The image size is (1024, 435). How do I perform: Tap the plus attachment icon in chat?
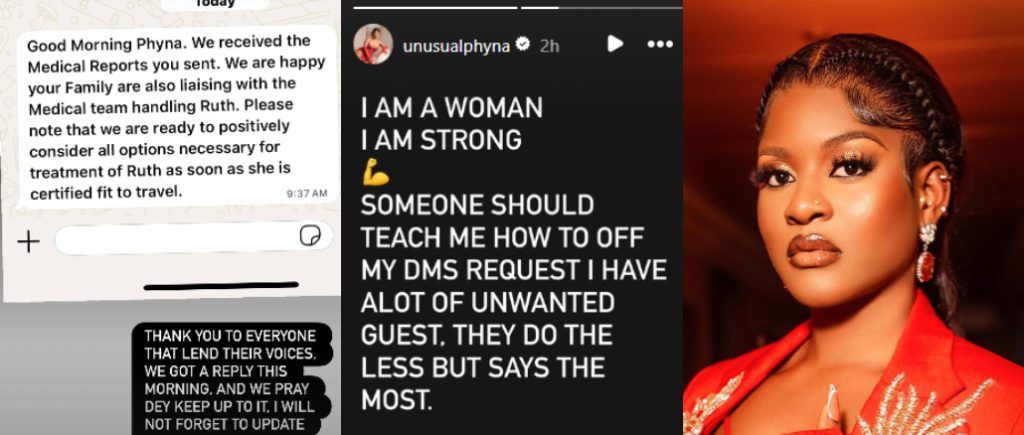pyautogui.click(x=28, y=242)
